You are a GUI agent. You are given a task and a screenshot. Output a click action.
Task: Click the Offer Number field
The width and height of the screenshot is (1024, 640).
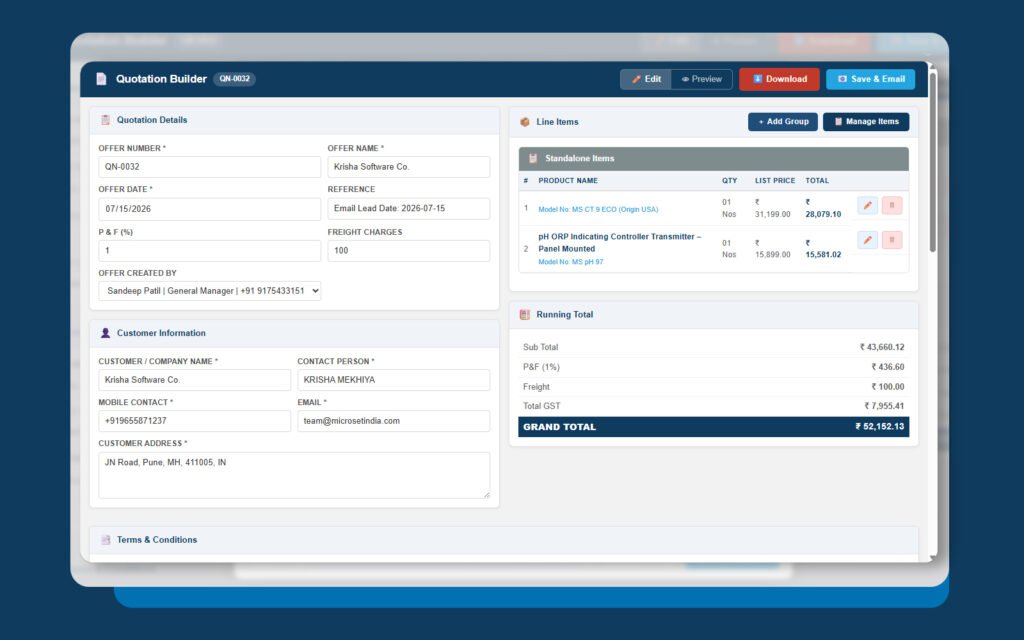tap(210, 167)
